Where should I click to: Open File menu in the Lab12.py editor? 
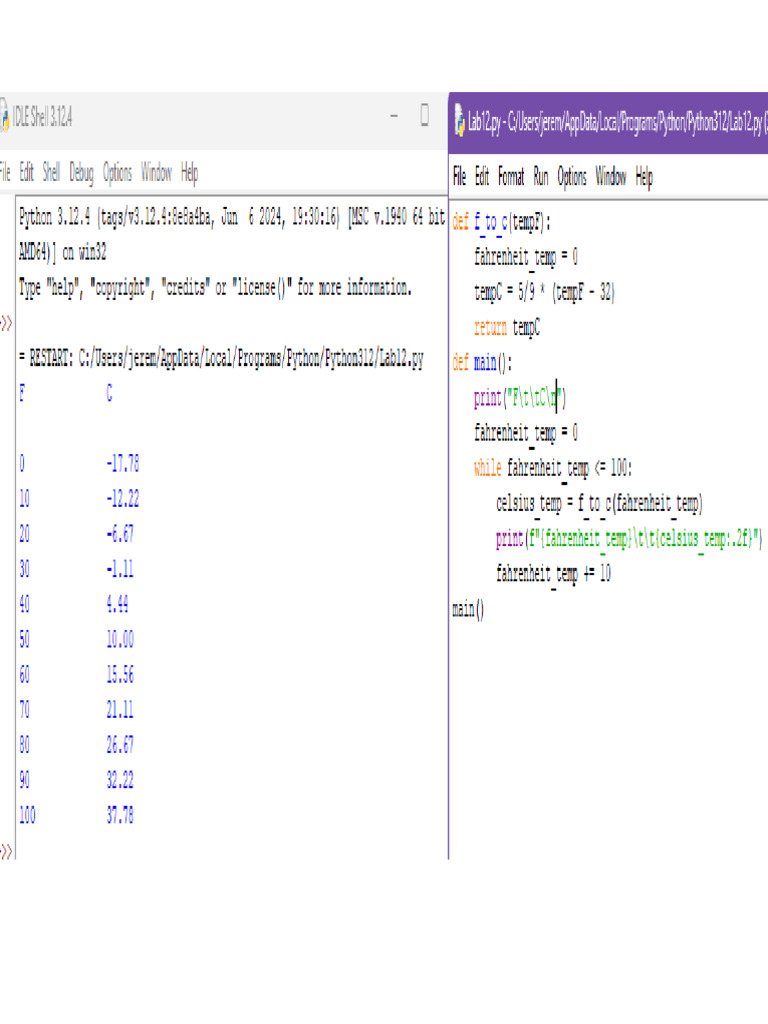point(459,177)
